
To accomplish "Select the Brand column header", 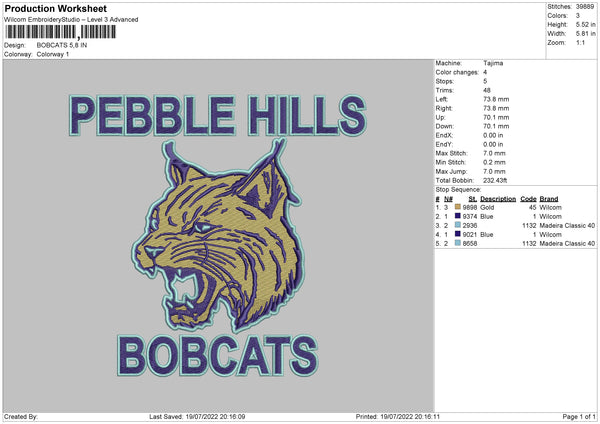I will click(549, 199).
